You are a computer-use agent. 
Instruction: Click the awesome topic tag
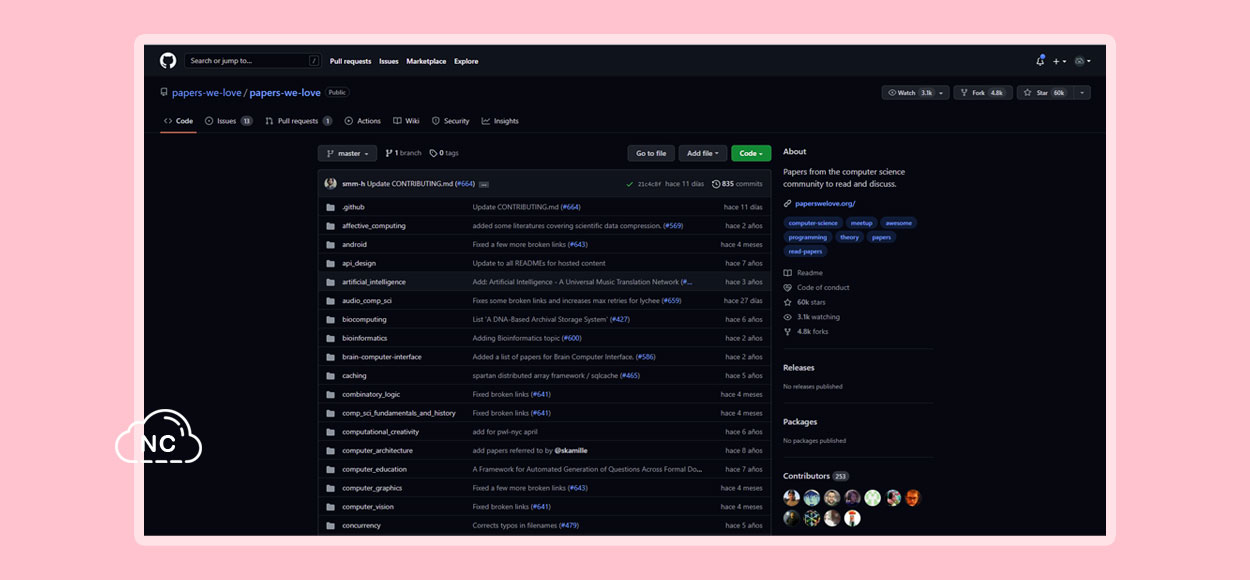898,223
